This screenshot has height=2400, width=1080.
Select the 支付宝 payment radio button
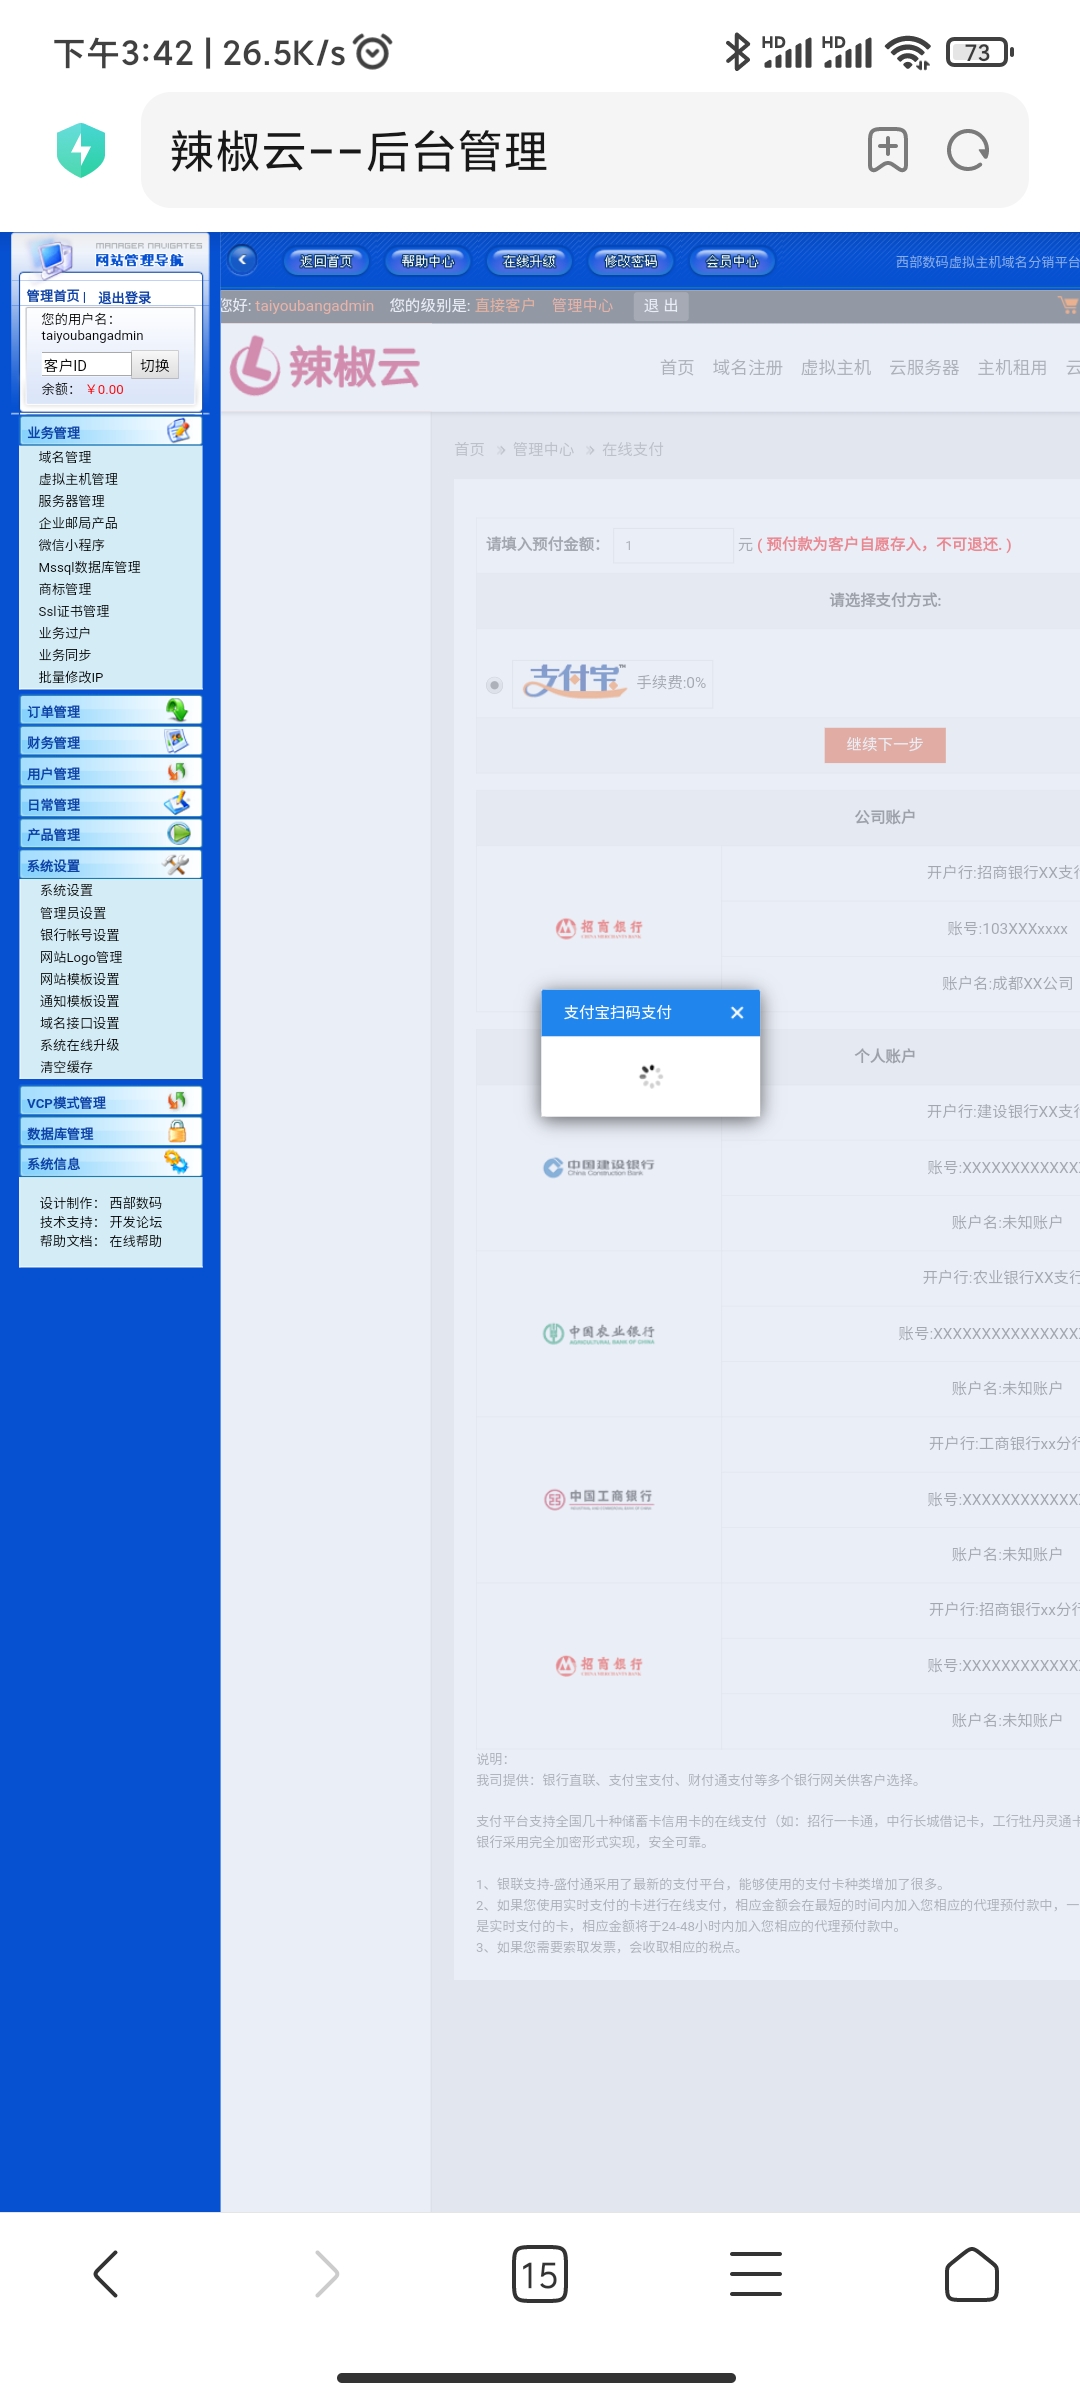(x=494, y=685)
